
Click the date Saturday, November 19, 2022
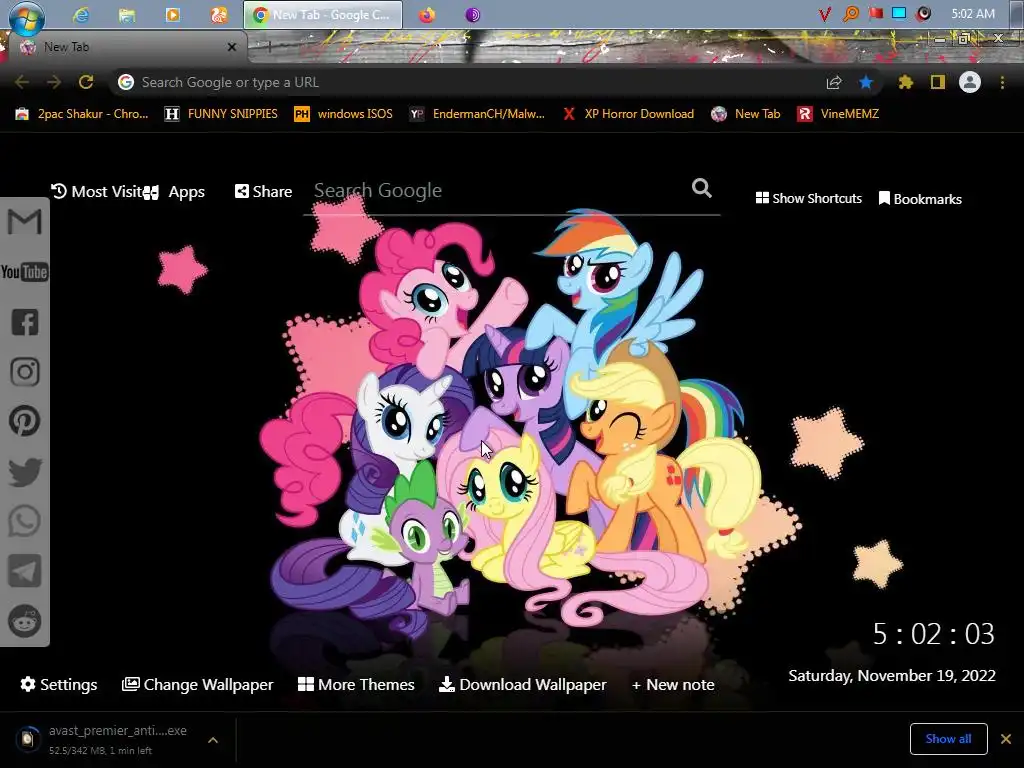coord(892,675)
